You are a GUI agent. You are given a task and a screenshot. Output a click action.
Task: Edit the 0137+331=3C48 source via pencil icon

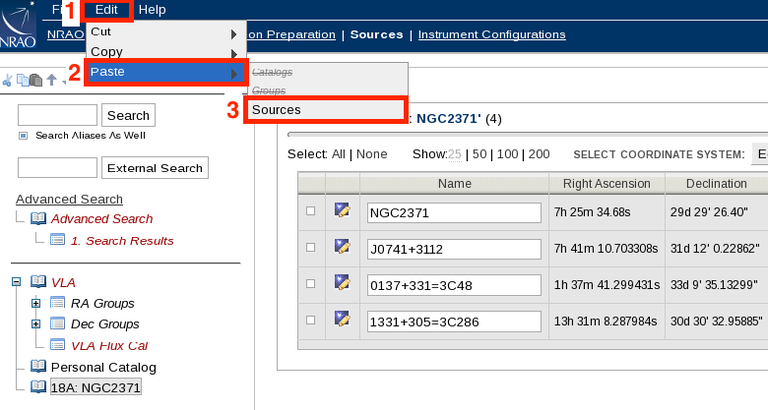(342, 282)
